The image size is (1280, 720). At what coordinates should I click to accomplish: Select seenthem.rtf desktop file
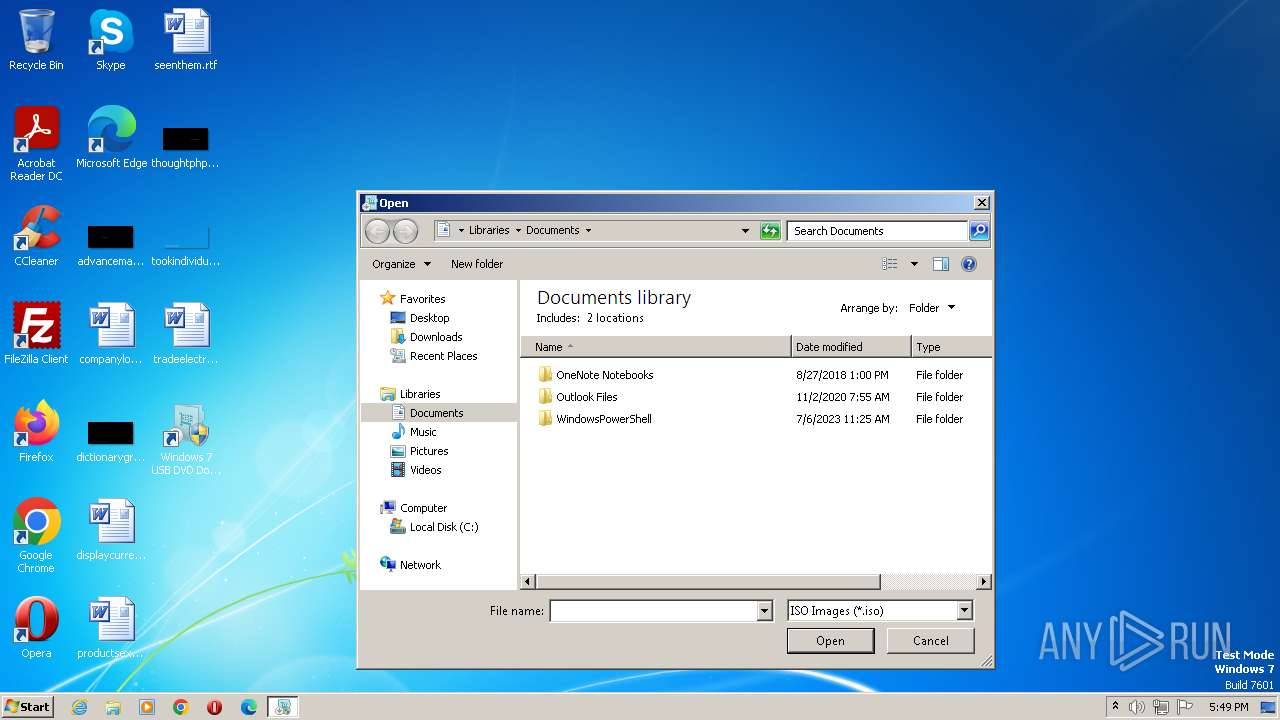pyautogui.click(x=186, y=40)
